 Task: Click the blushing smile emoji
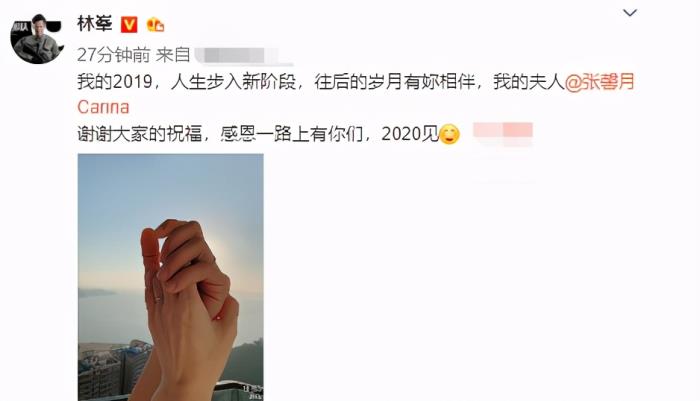coord(449,134)
